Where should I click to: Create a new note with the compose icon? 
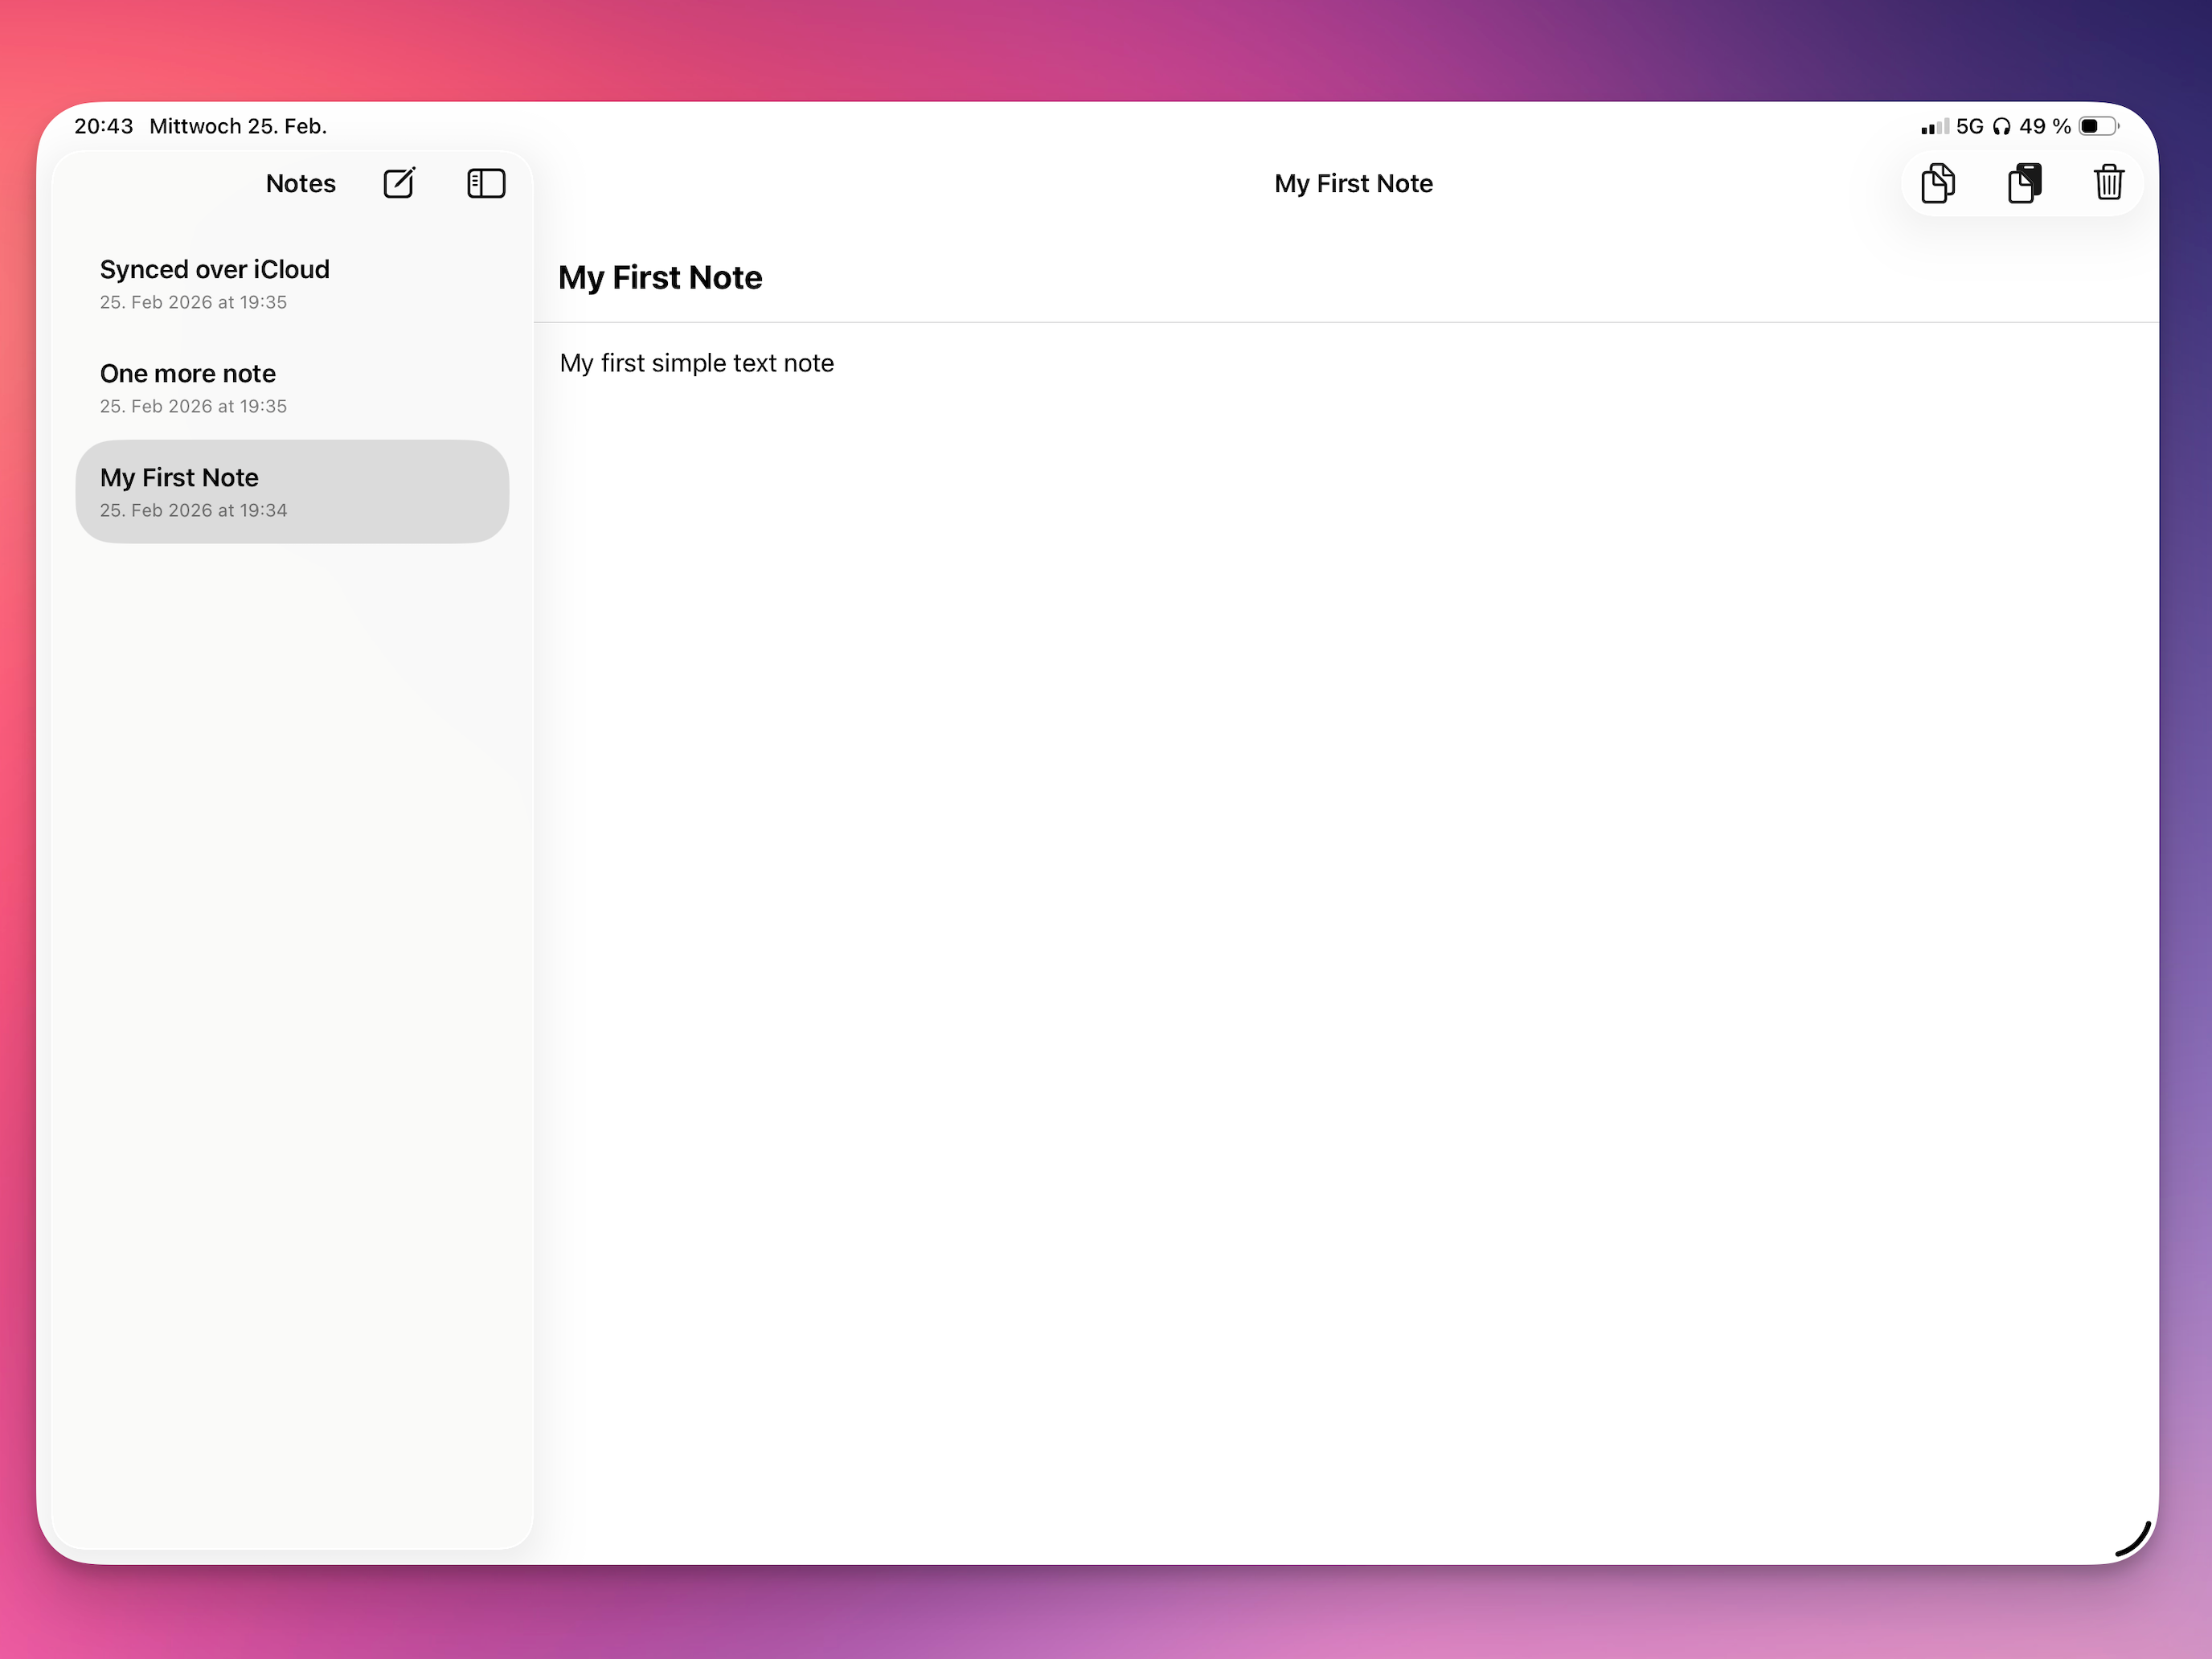[399, 183]
